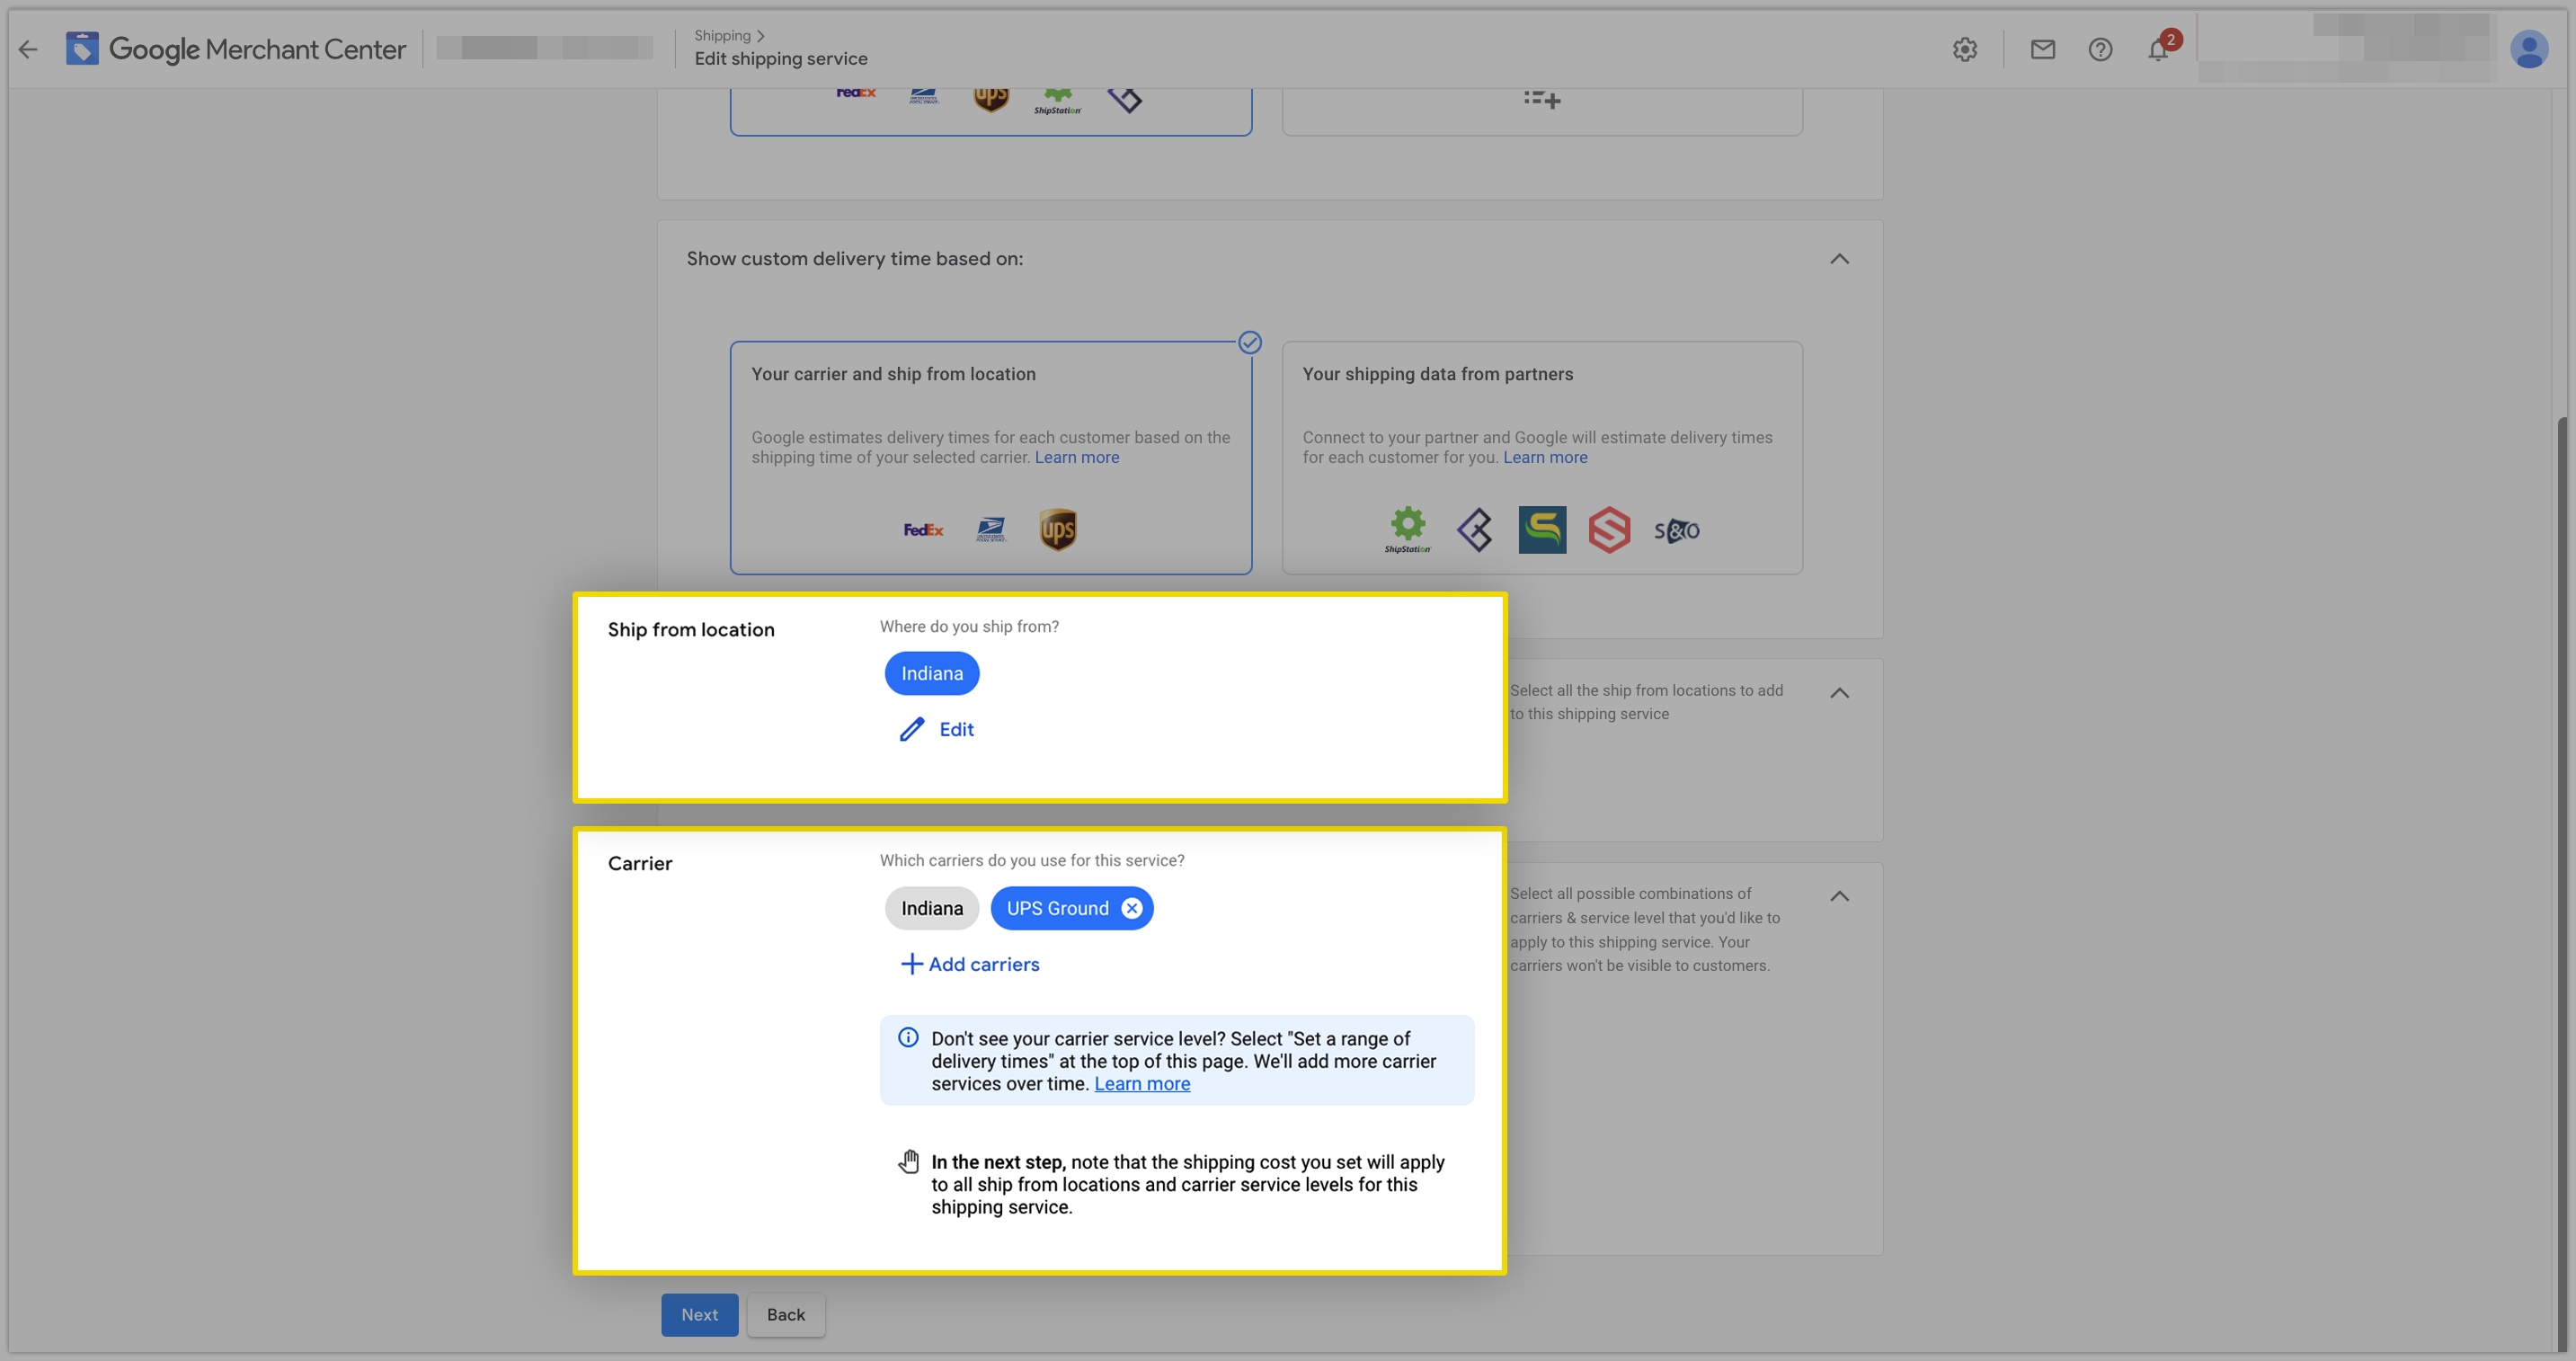
Task: Click the 'Carrier' section heading
Action: coord(640,864)
